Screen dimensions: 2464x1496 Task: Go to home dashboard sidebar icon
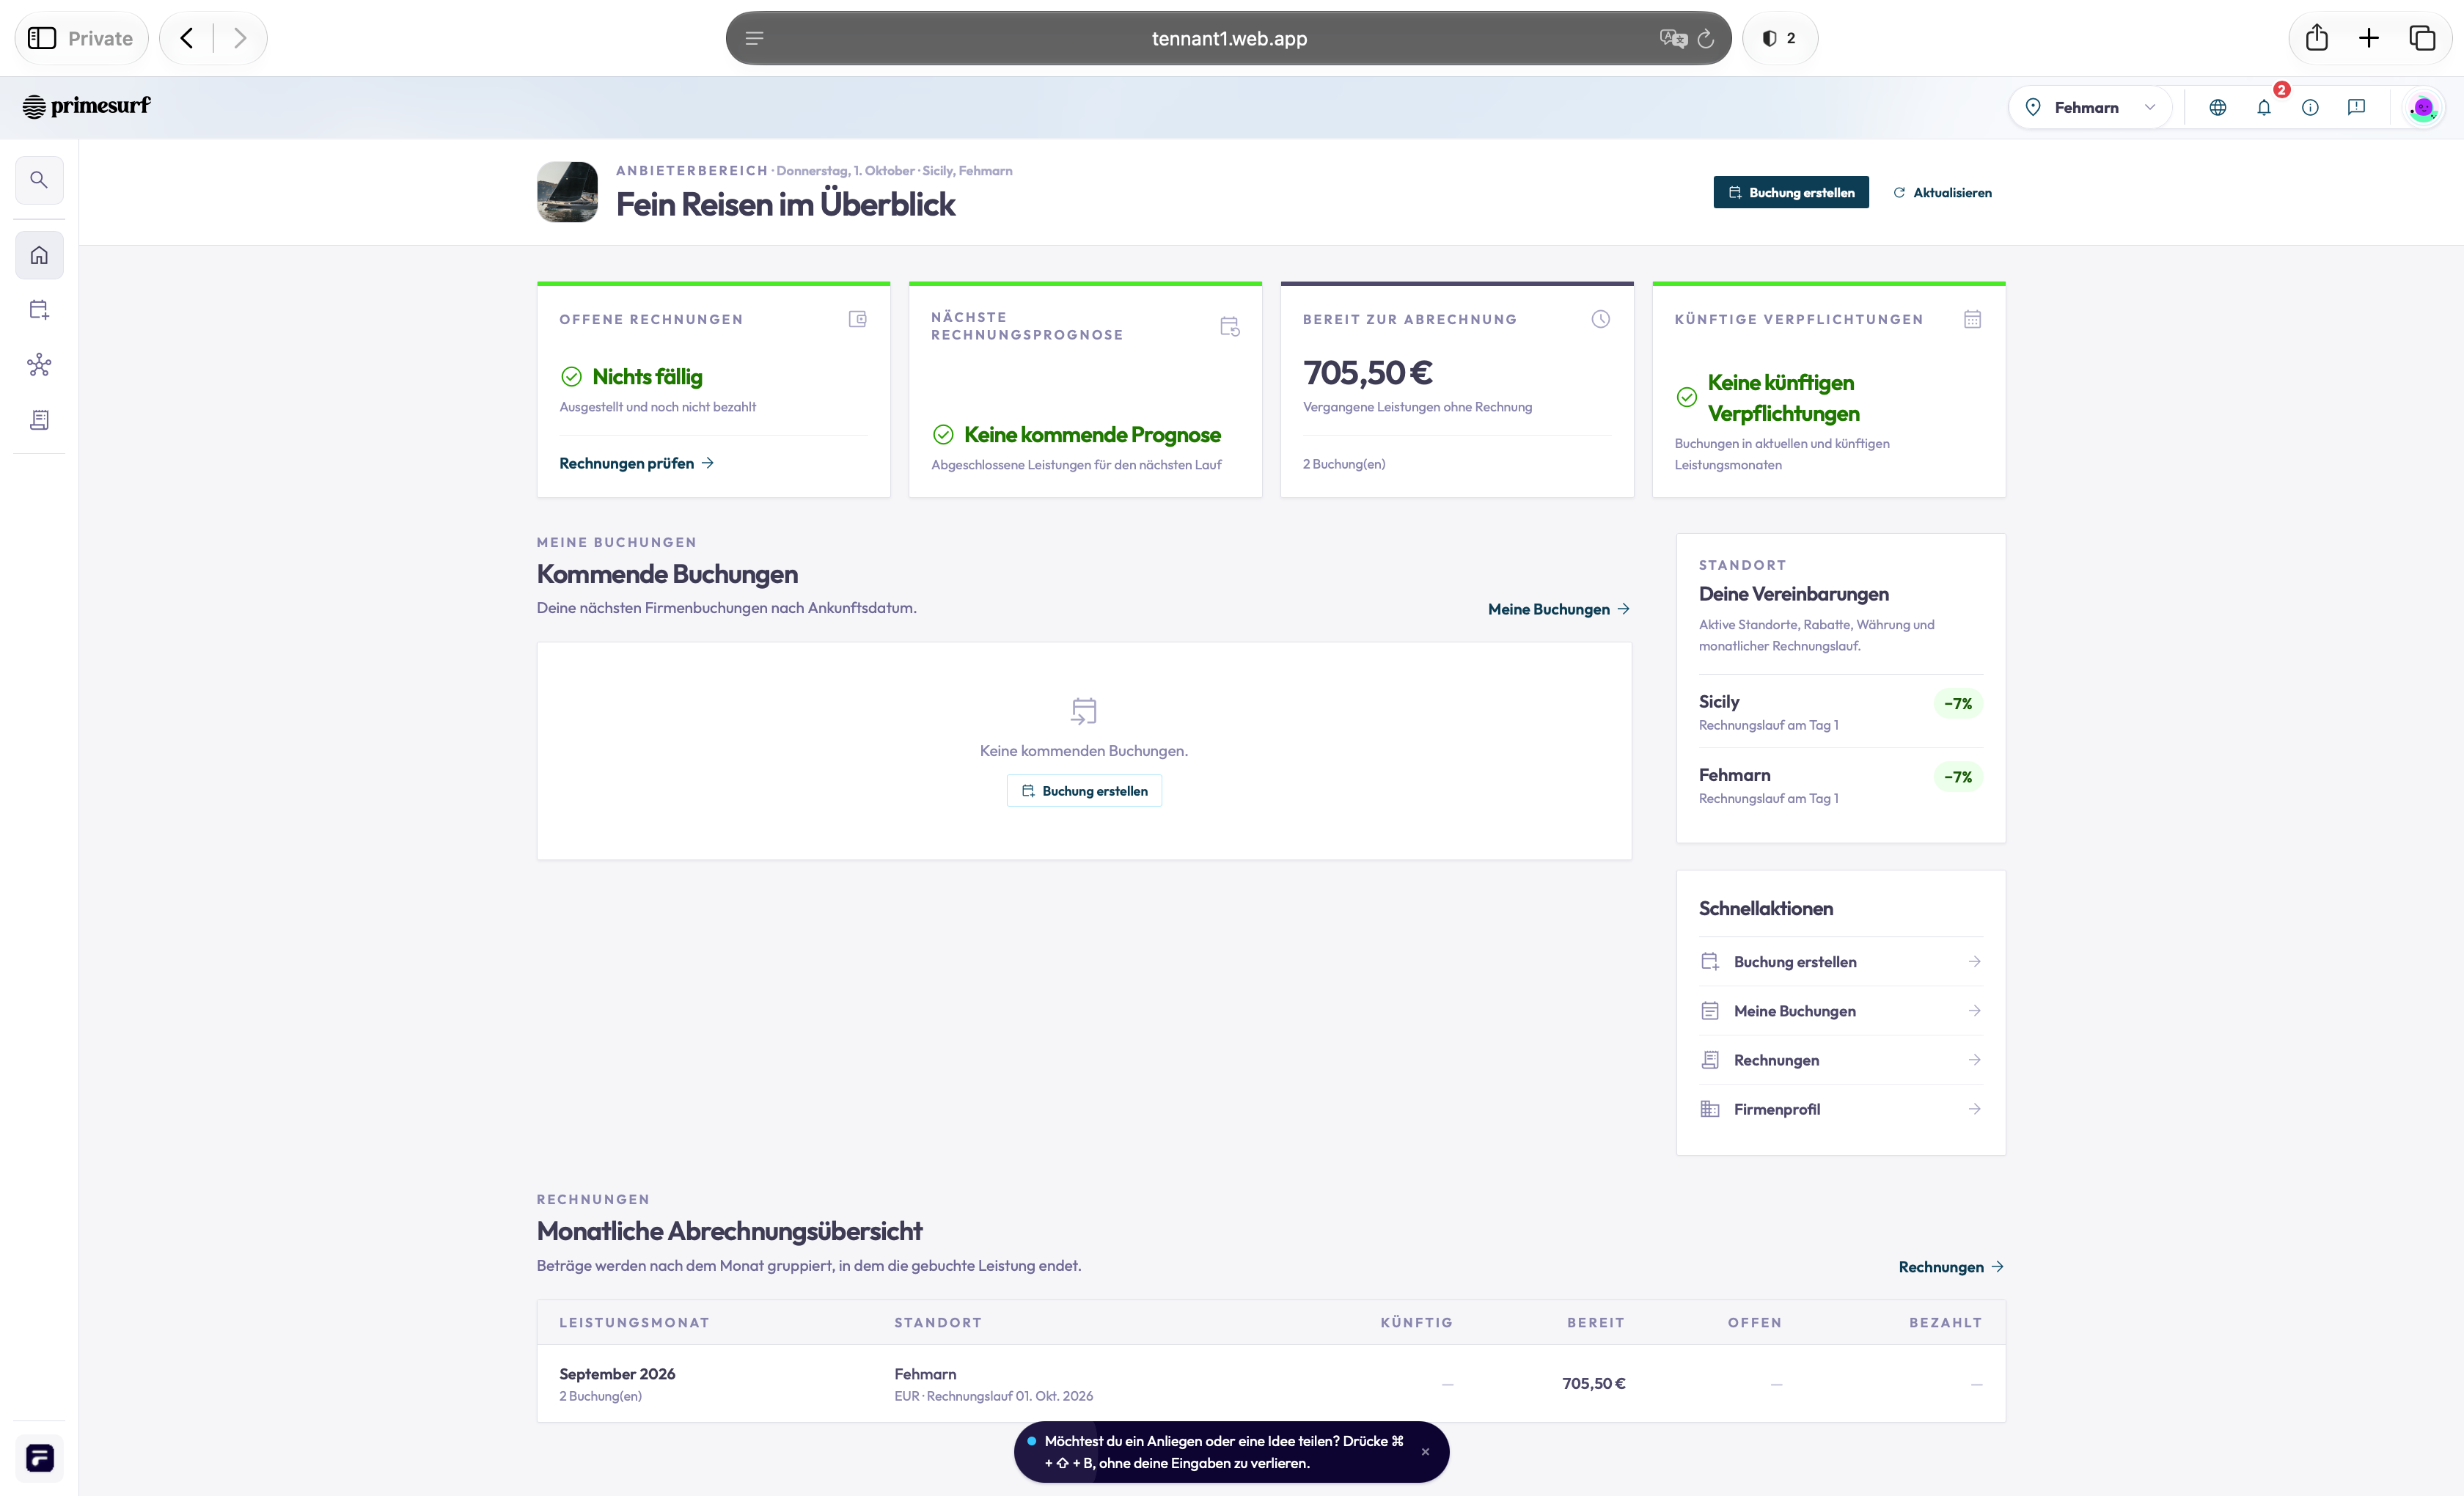39,255
